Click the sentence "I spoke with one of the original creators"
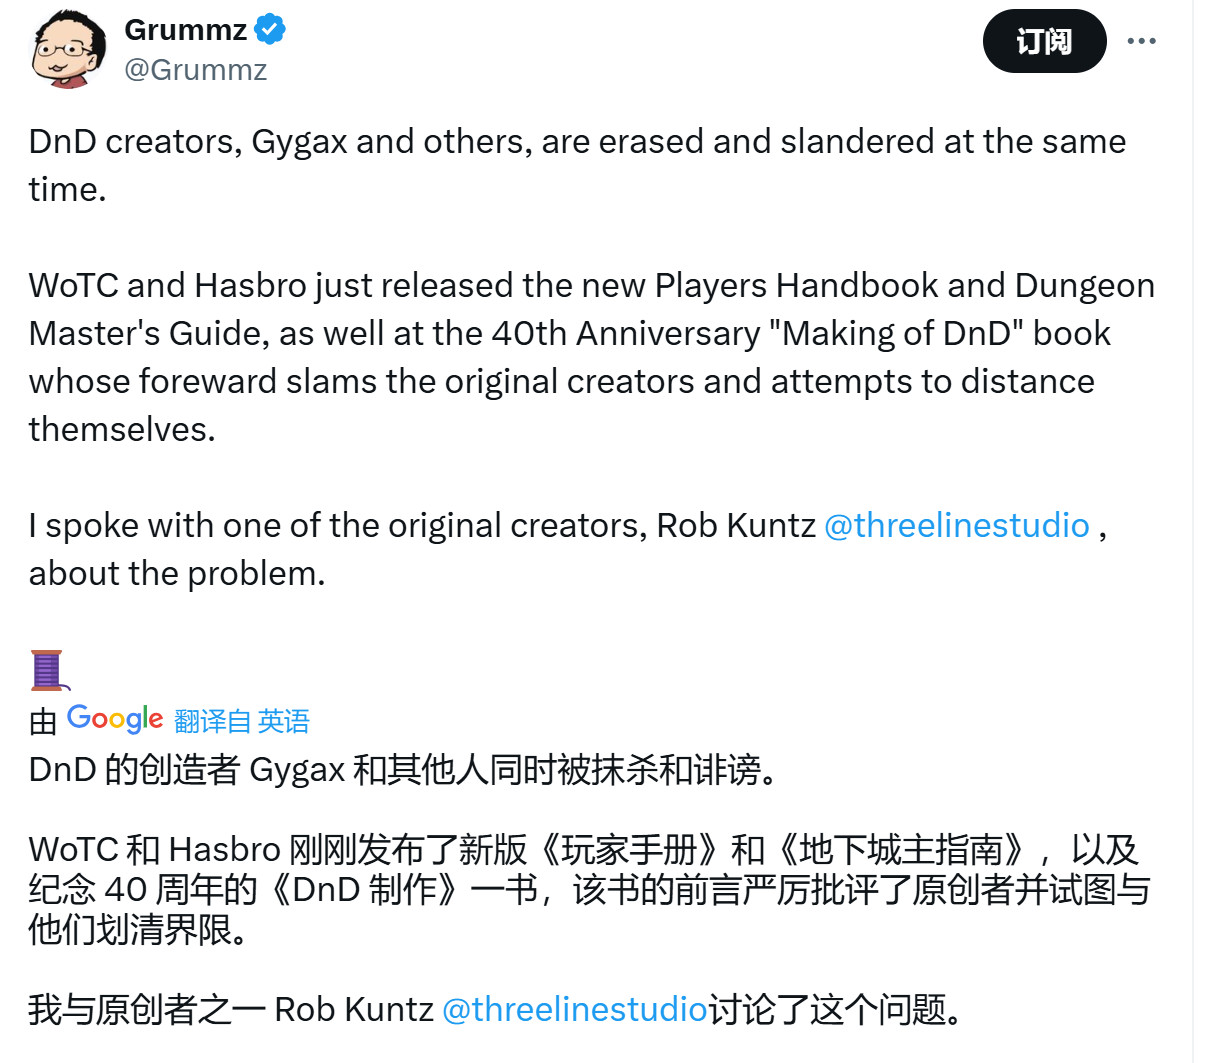The image size is (1225, 1063). point(420,525)
